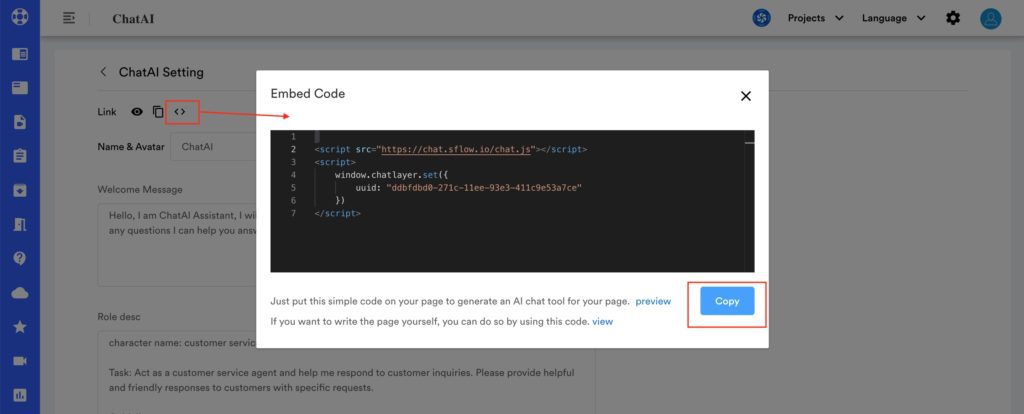Open the document file icon in sidebar
Screen dimensions: 1024x414
point(20,122)
